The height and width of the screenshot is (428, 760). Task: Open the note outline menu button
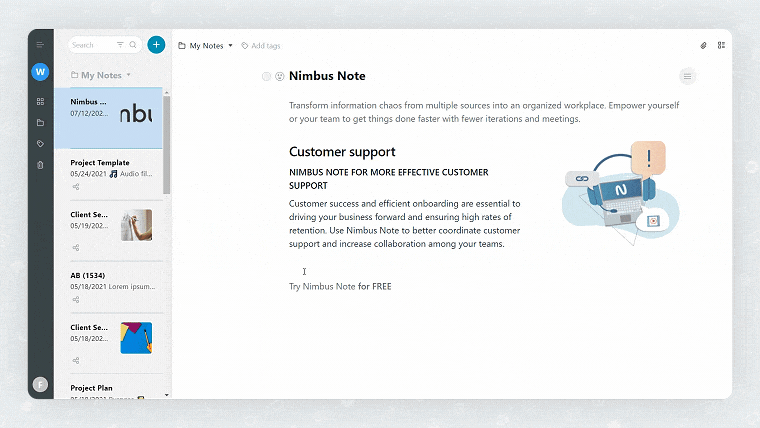tap(687, 77)
